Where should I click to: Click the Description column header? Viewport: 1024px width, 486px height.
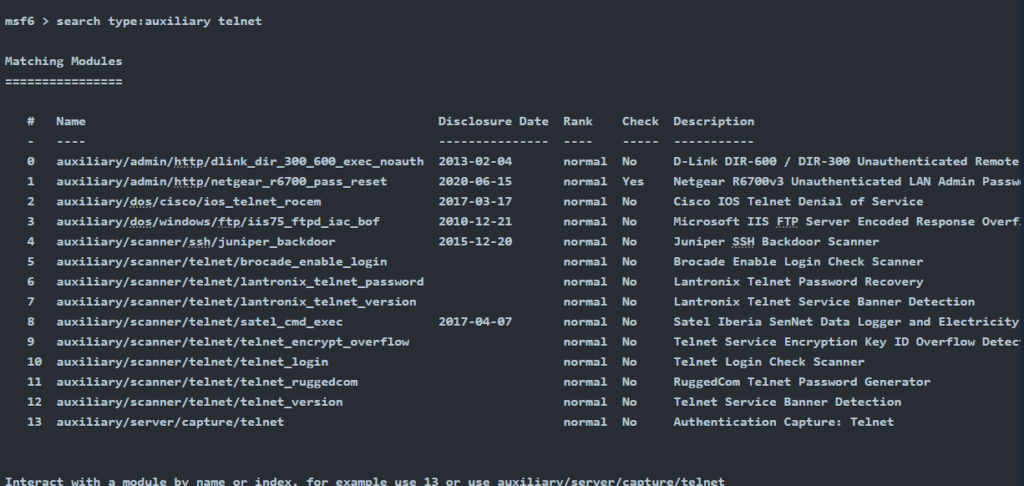[x=714, y=122]
